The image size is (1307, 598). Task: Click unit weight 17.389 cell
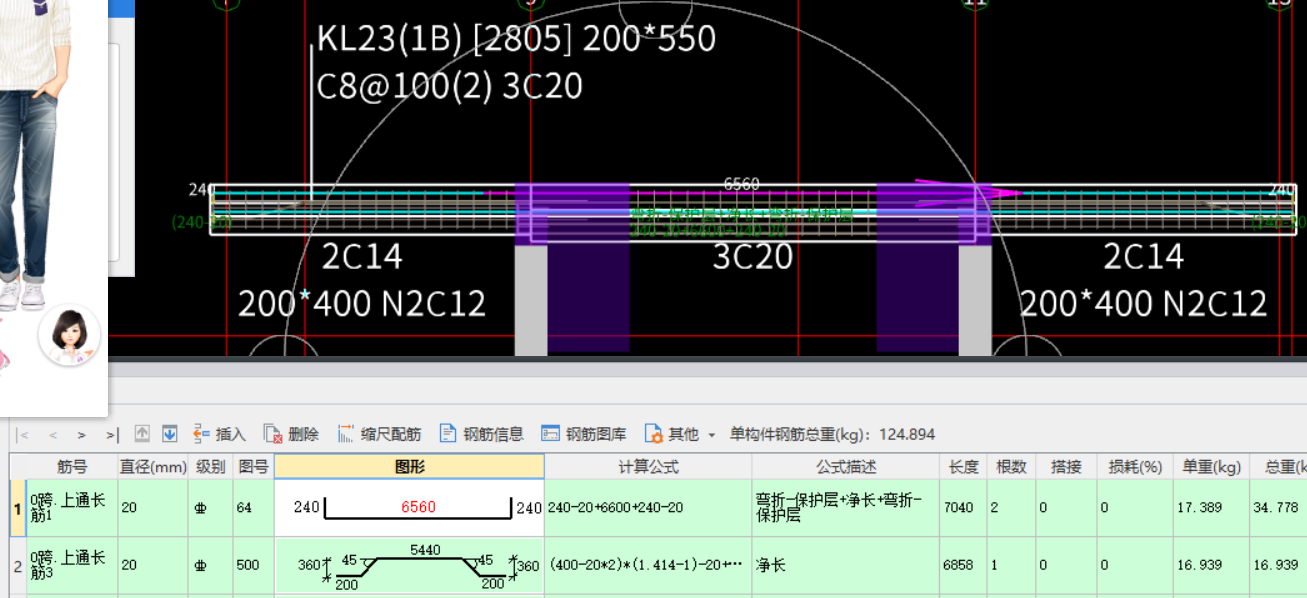[x=1211, y=508]
